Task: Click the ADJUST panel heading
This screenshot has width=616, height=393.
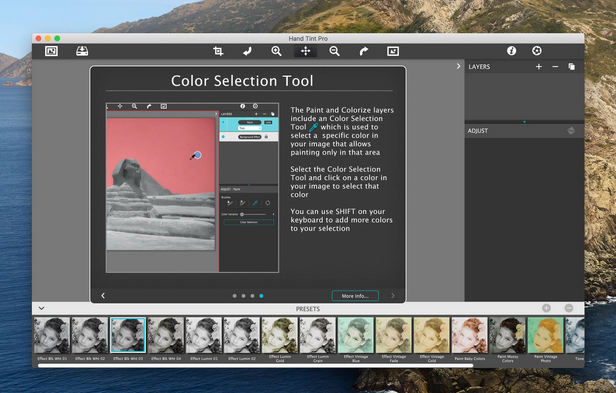Action: [x=478, y=131]
